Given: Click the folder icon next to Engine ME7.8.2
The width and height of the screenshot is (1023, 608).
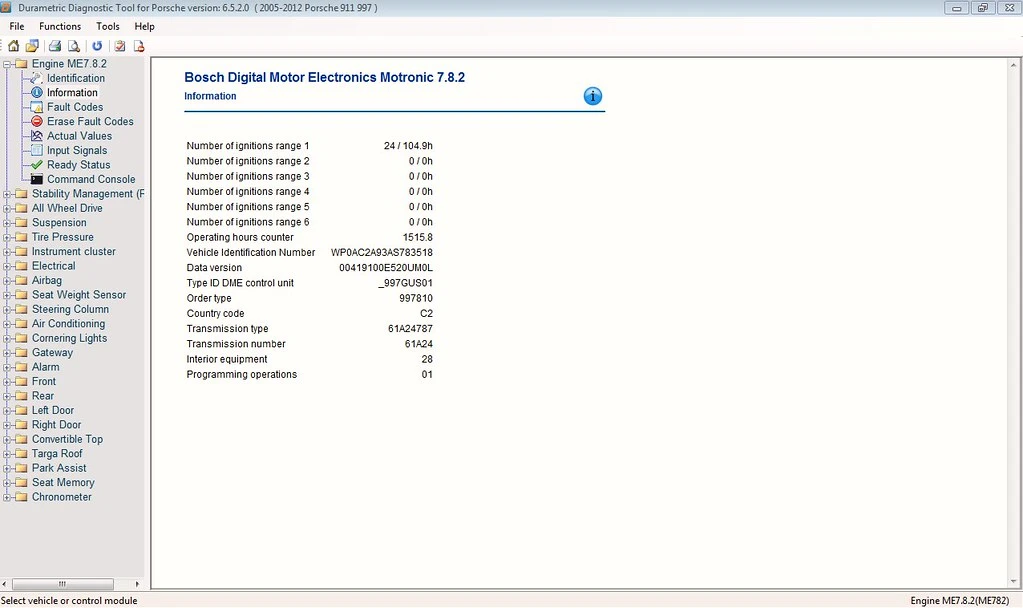Looking at the screenshot, I should point(22,64).
